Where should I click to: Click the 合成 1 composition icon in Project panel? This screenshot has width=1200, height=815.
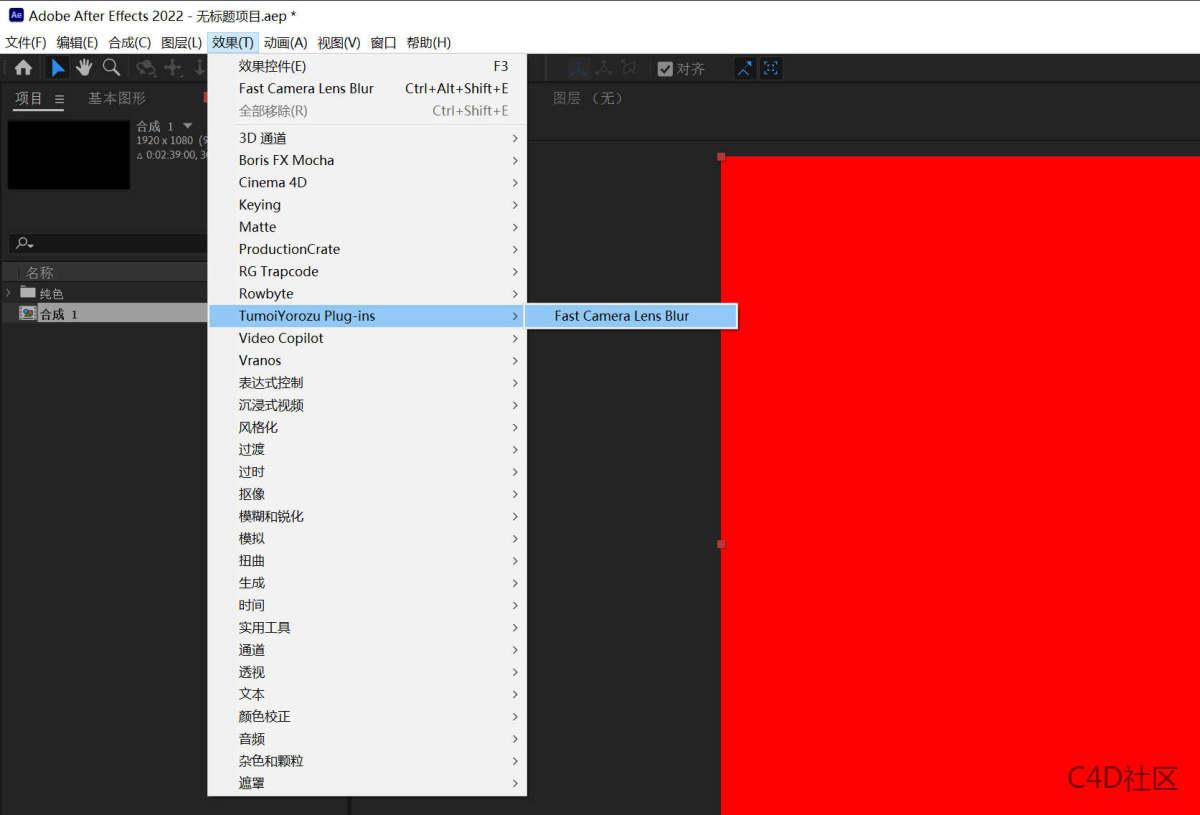point(27,313)
